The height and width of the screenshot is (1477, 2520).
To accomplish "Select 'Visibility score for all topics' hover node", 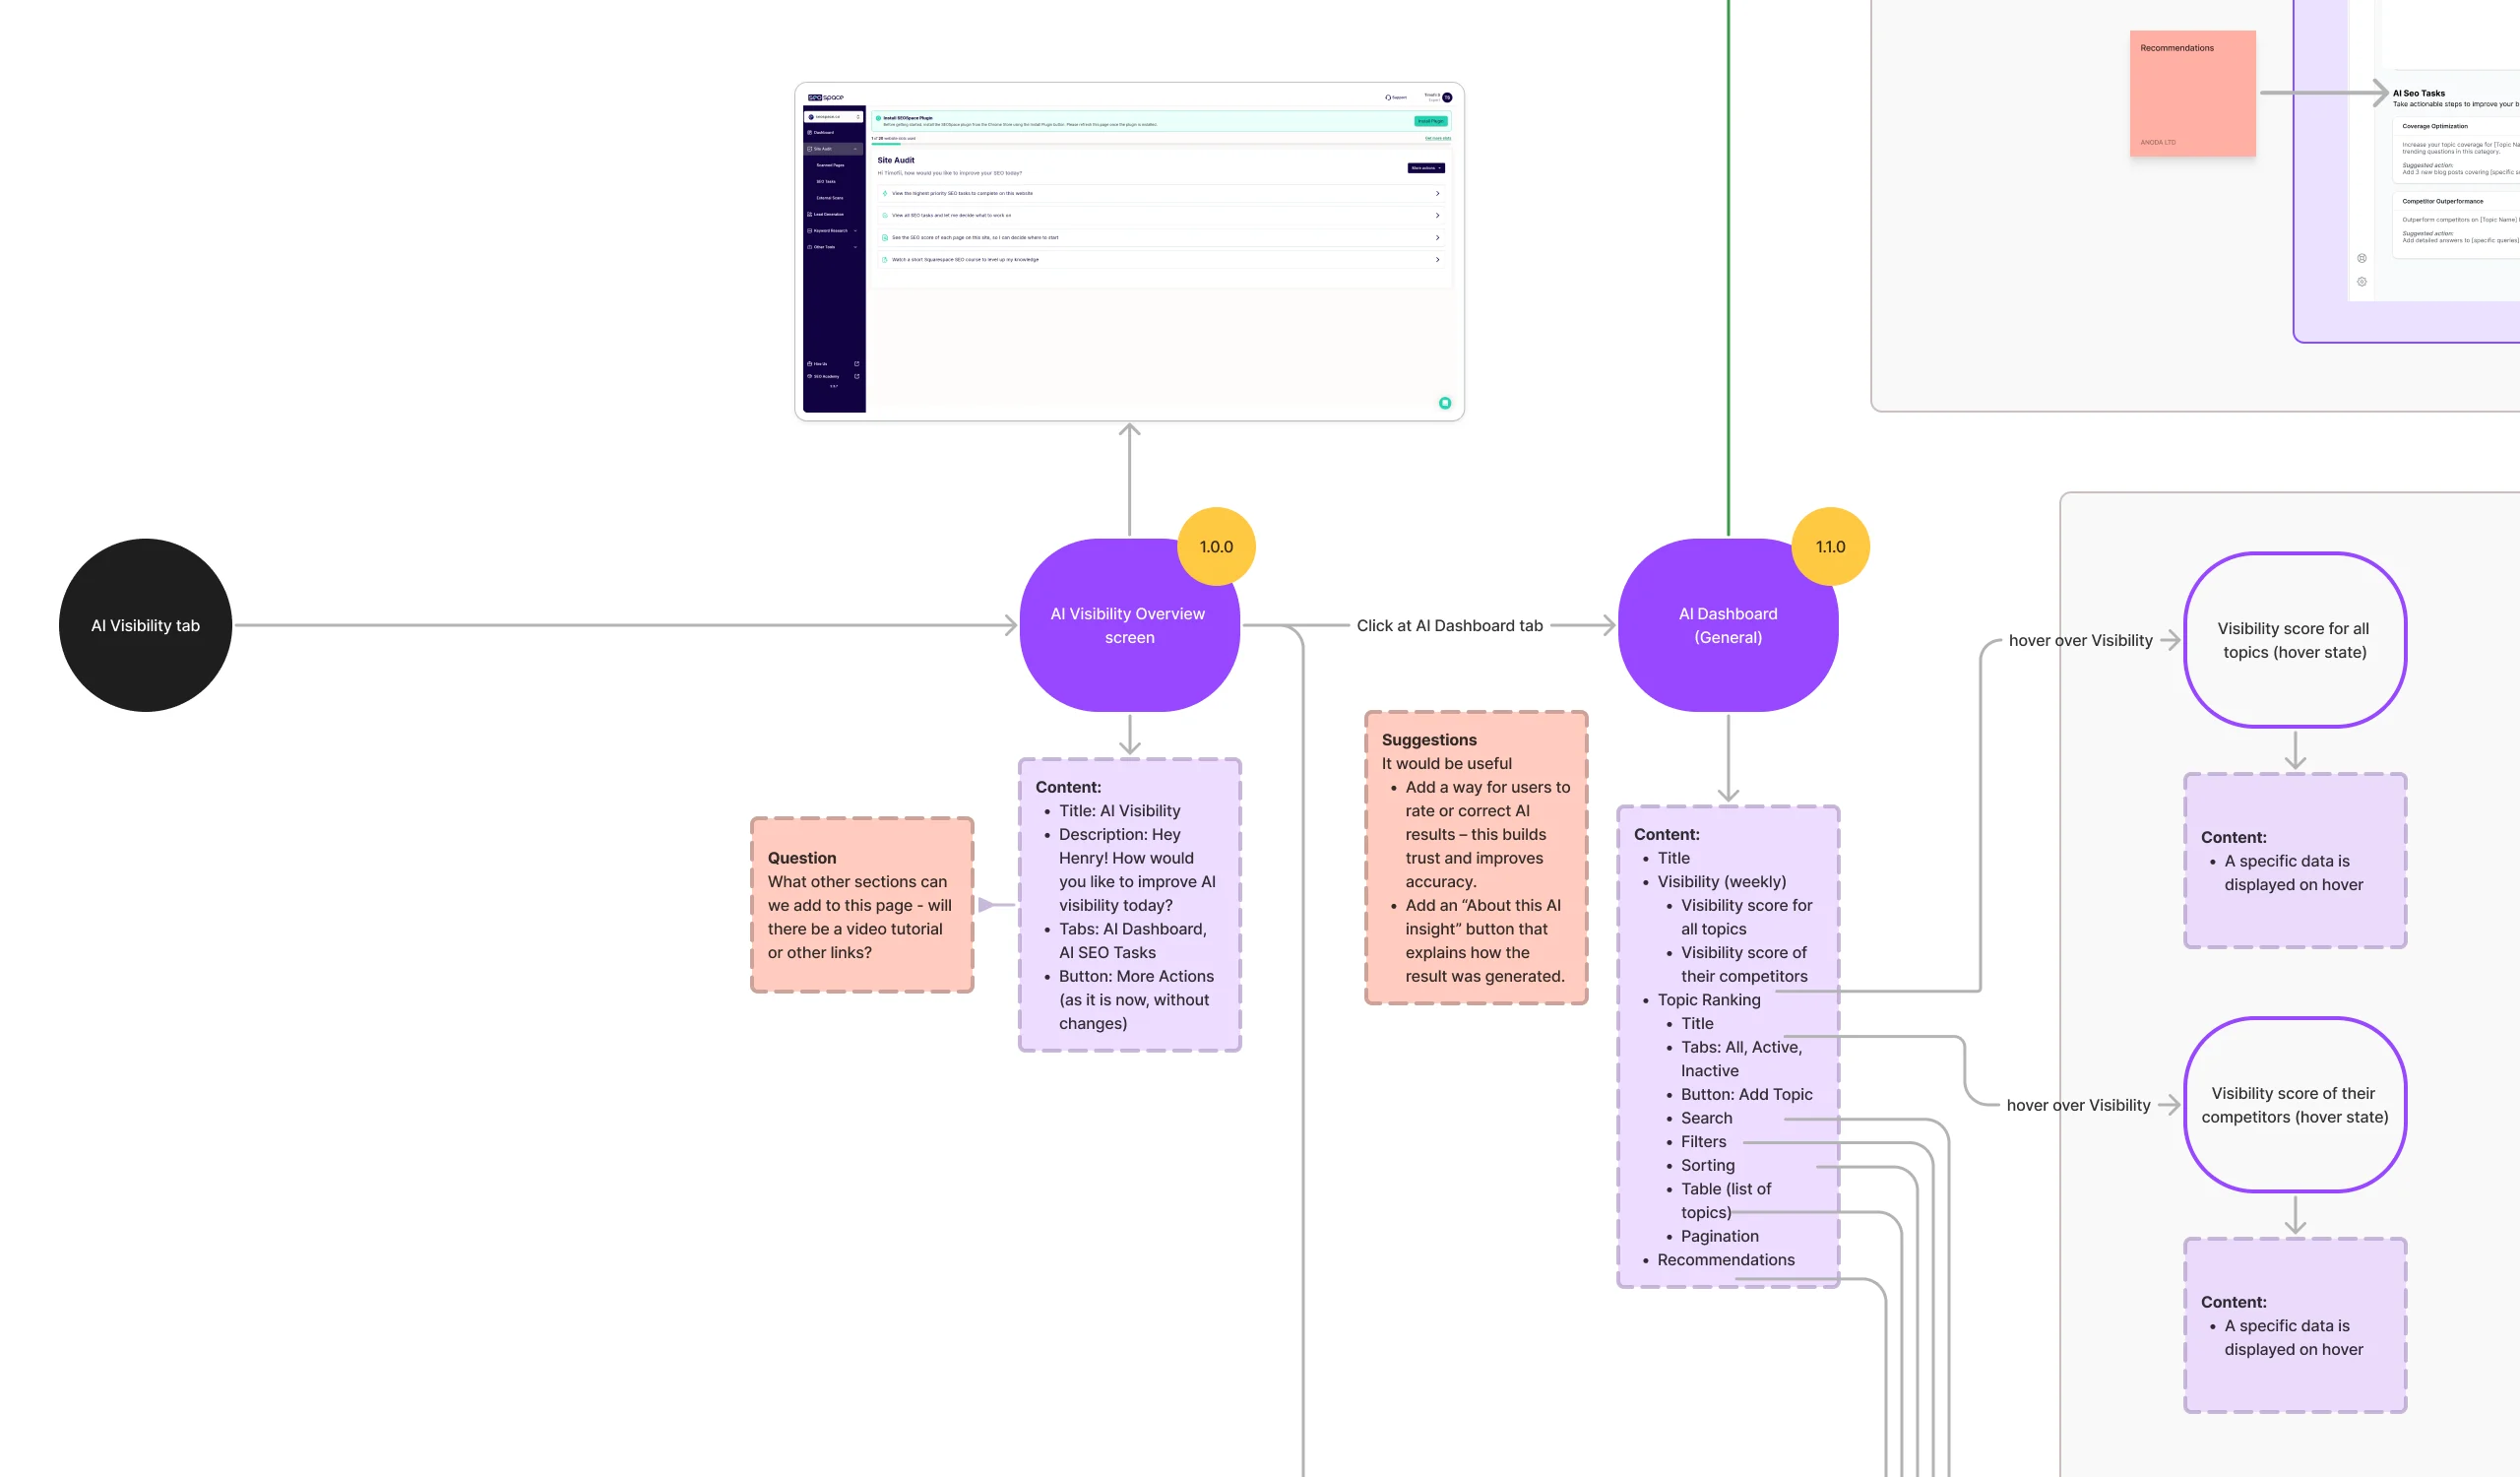I will click(2294, 640).
